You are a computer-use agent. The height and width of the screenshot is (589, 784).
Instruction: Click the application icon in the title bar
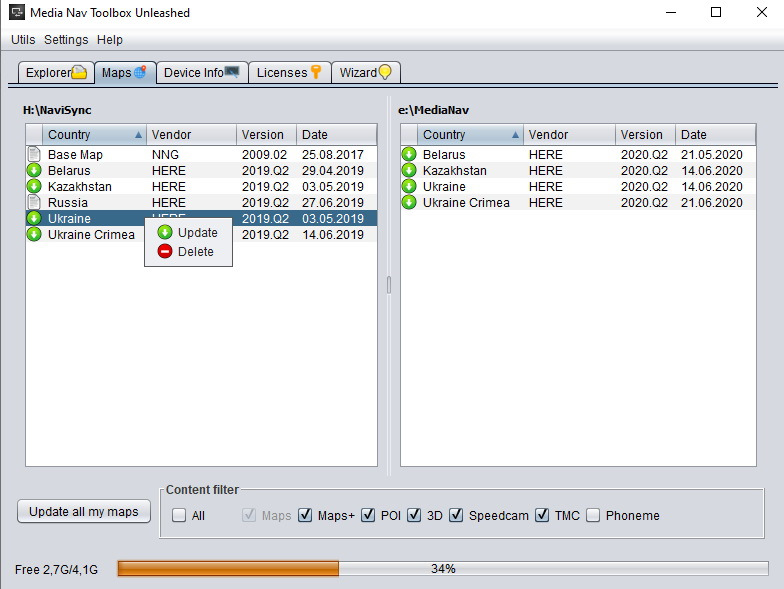click(16, 12)
